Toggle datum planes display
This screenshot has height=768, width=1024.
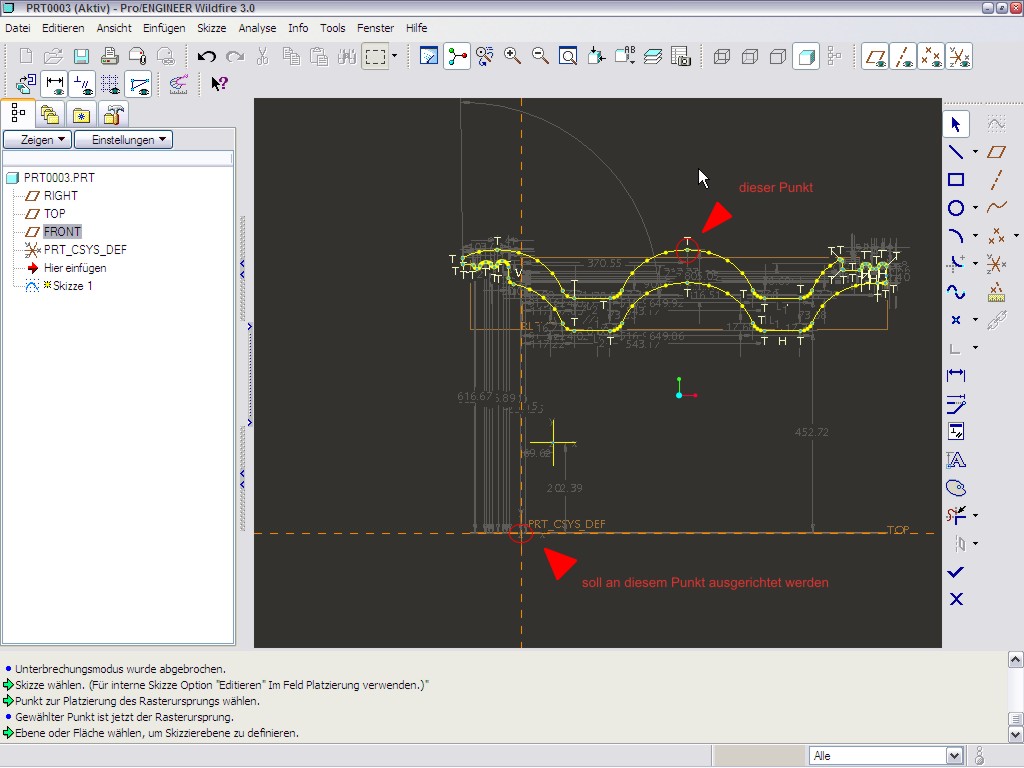(875, 56)
